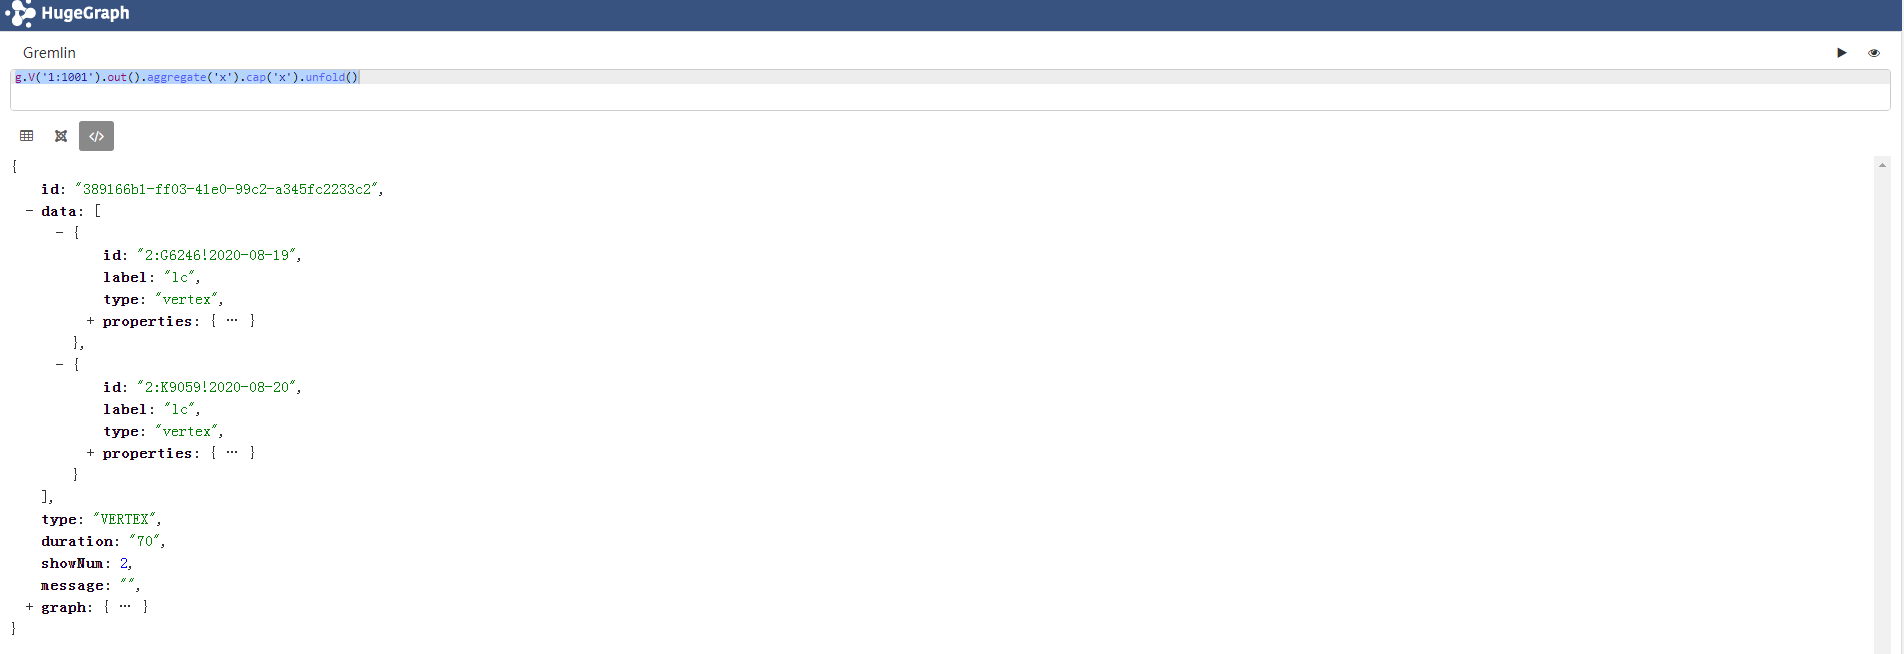Viewport: 1904px width, 654px height.
Task: Collapse second vertex object K9059
Action: [x=59, y=365]
